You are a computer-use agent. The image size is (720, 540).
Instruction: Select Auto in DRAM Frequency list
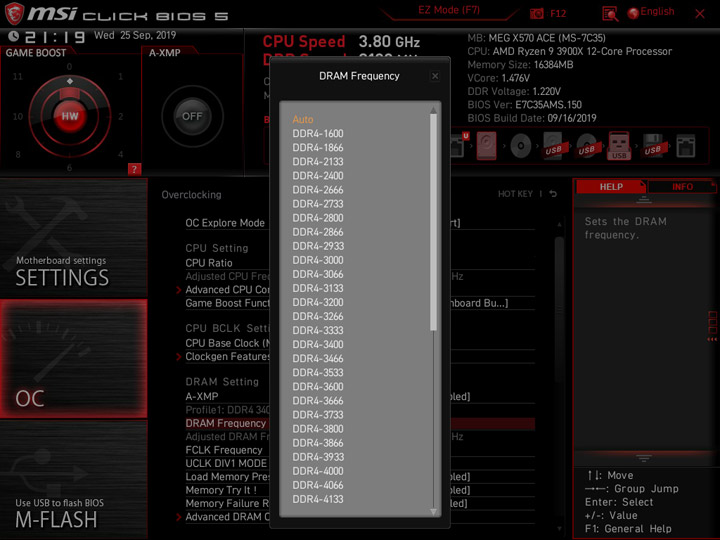tap(303, 119)
